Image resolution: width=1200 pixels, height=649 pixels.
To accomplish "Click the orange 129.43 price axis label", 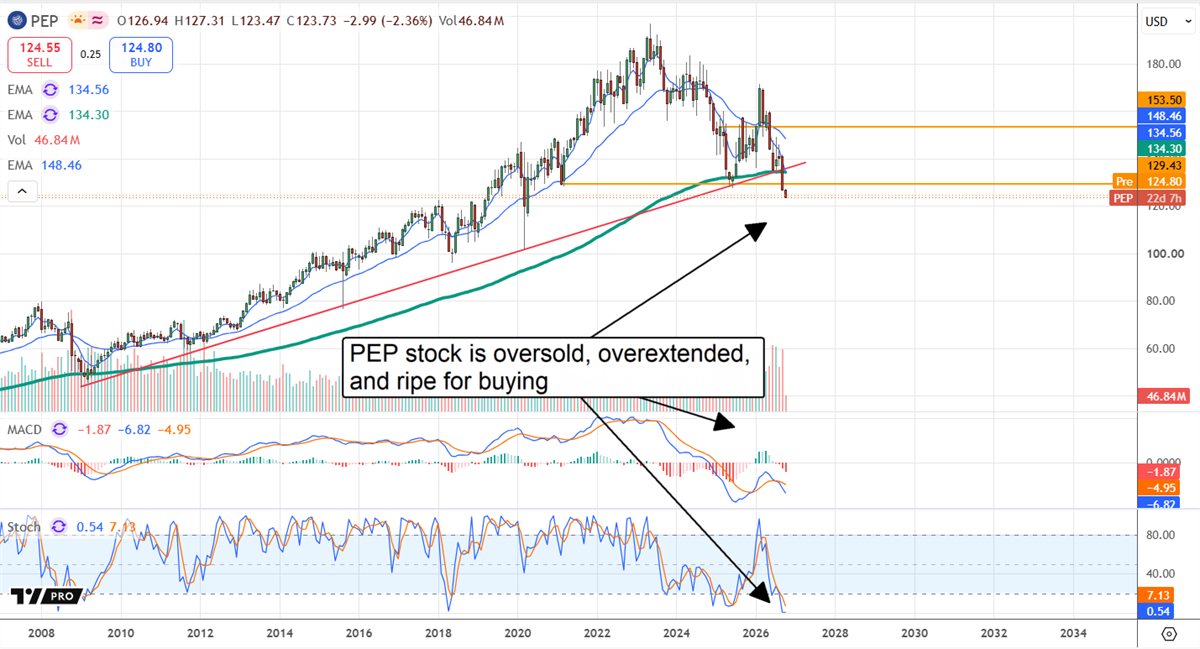I will pos(1162,165).
